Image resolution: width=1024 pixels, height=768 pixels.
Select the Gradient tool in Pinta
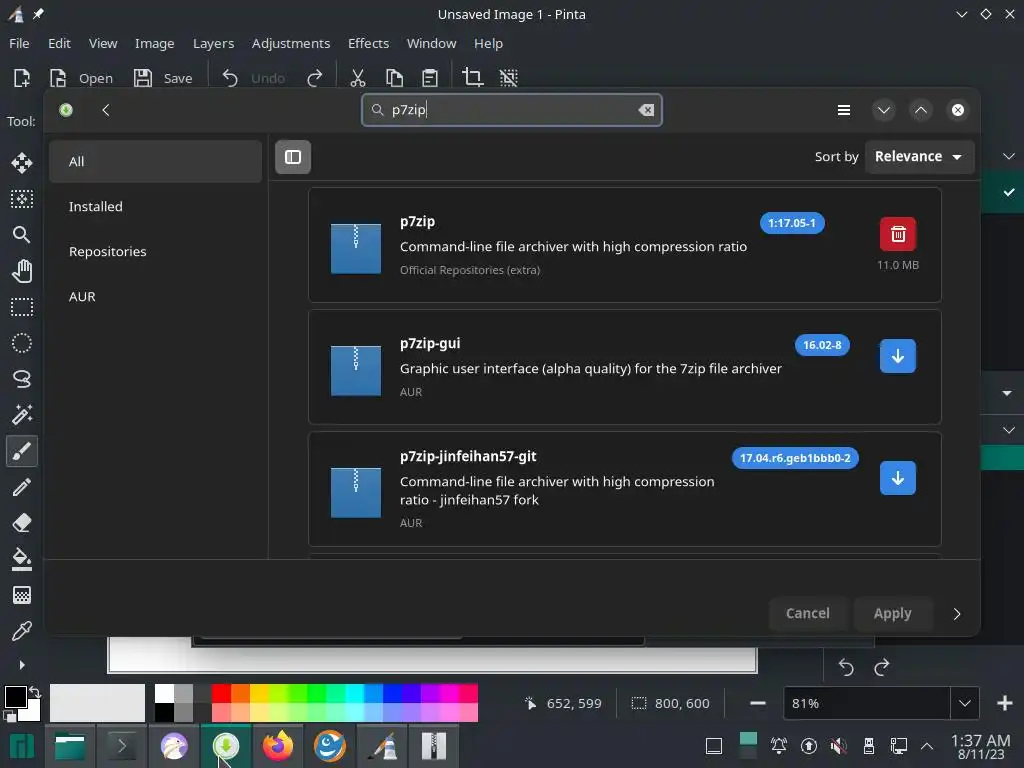pos(22,595)
